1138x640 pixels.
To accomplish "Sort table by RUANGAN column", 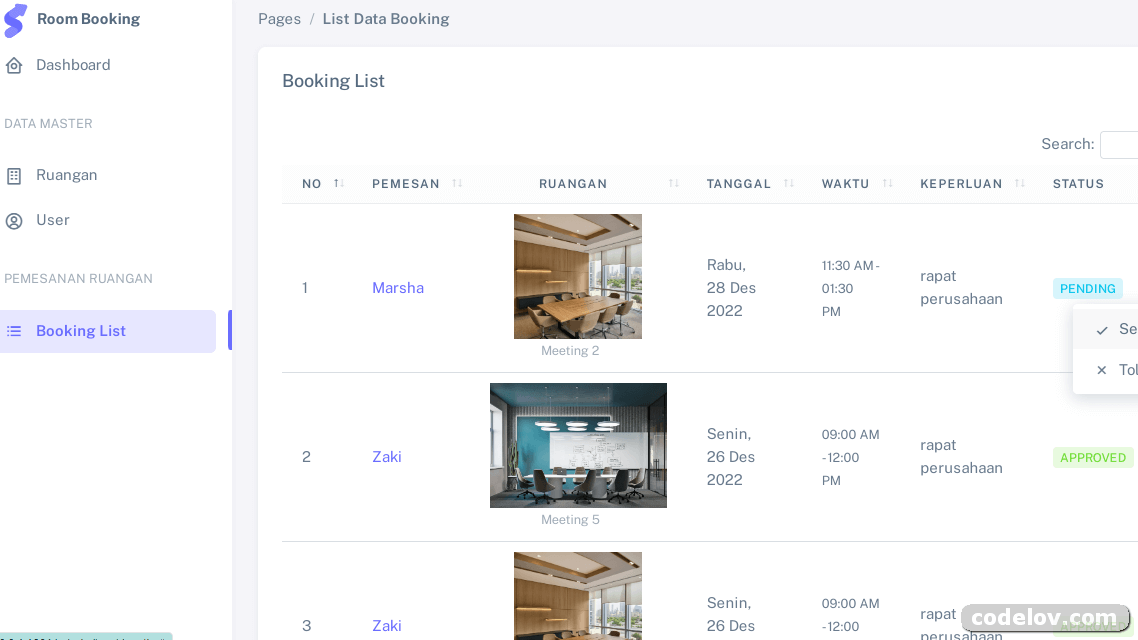I will [578, 184].
